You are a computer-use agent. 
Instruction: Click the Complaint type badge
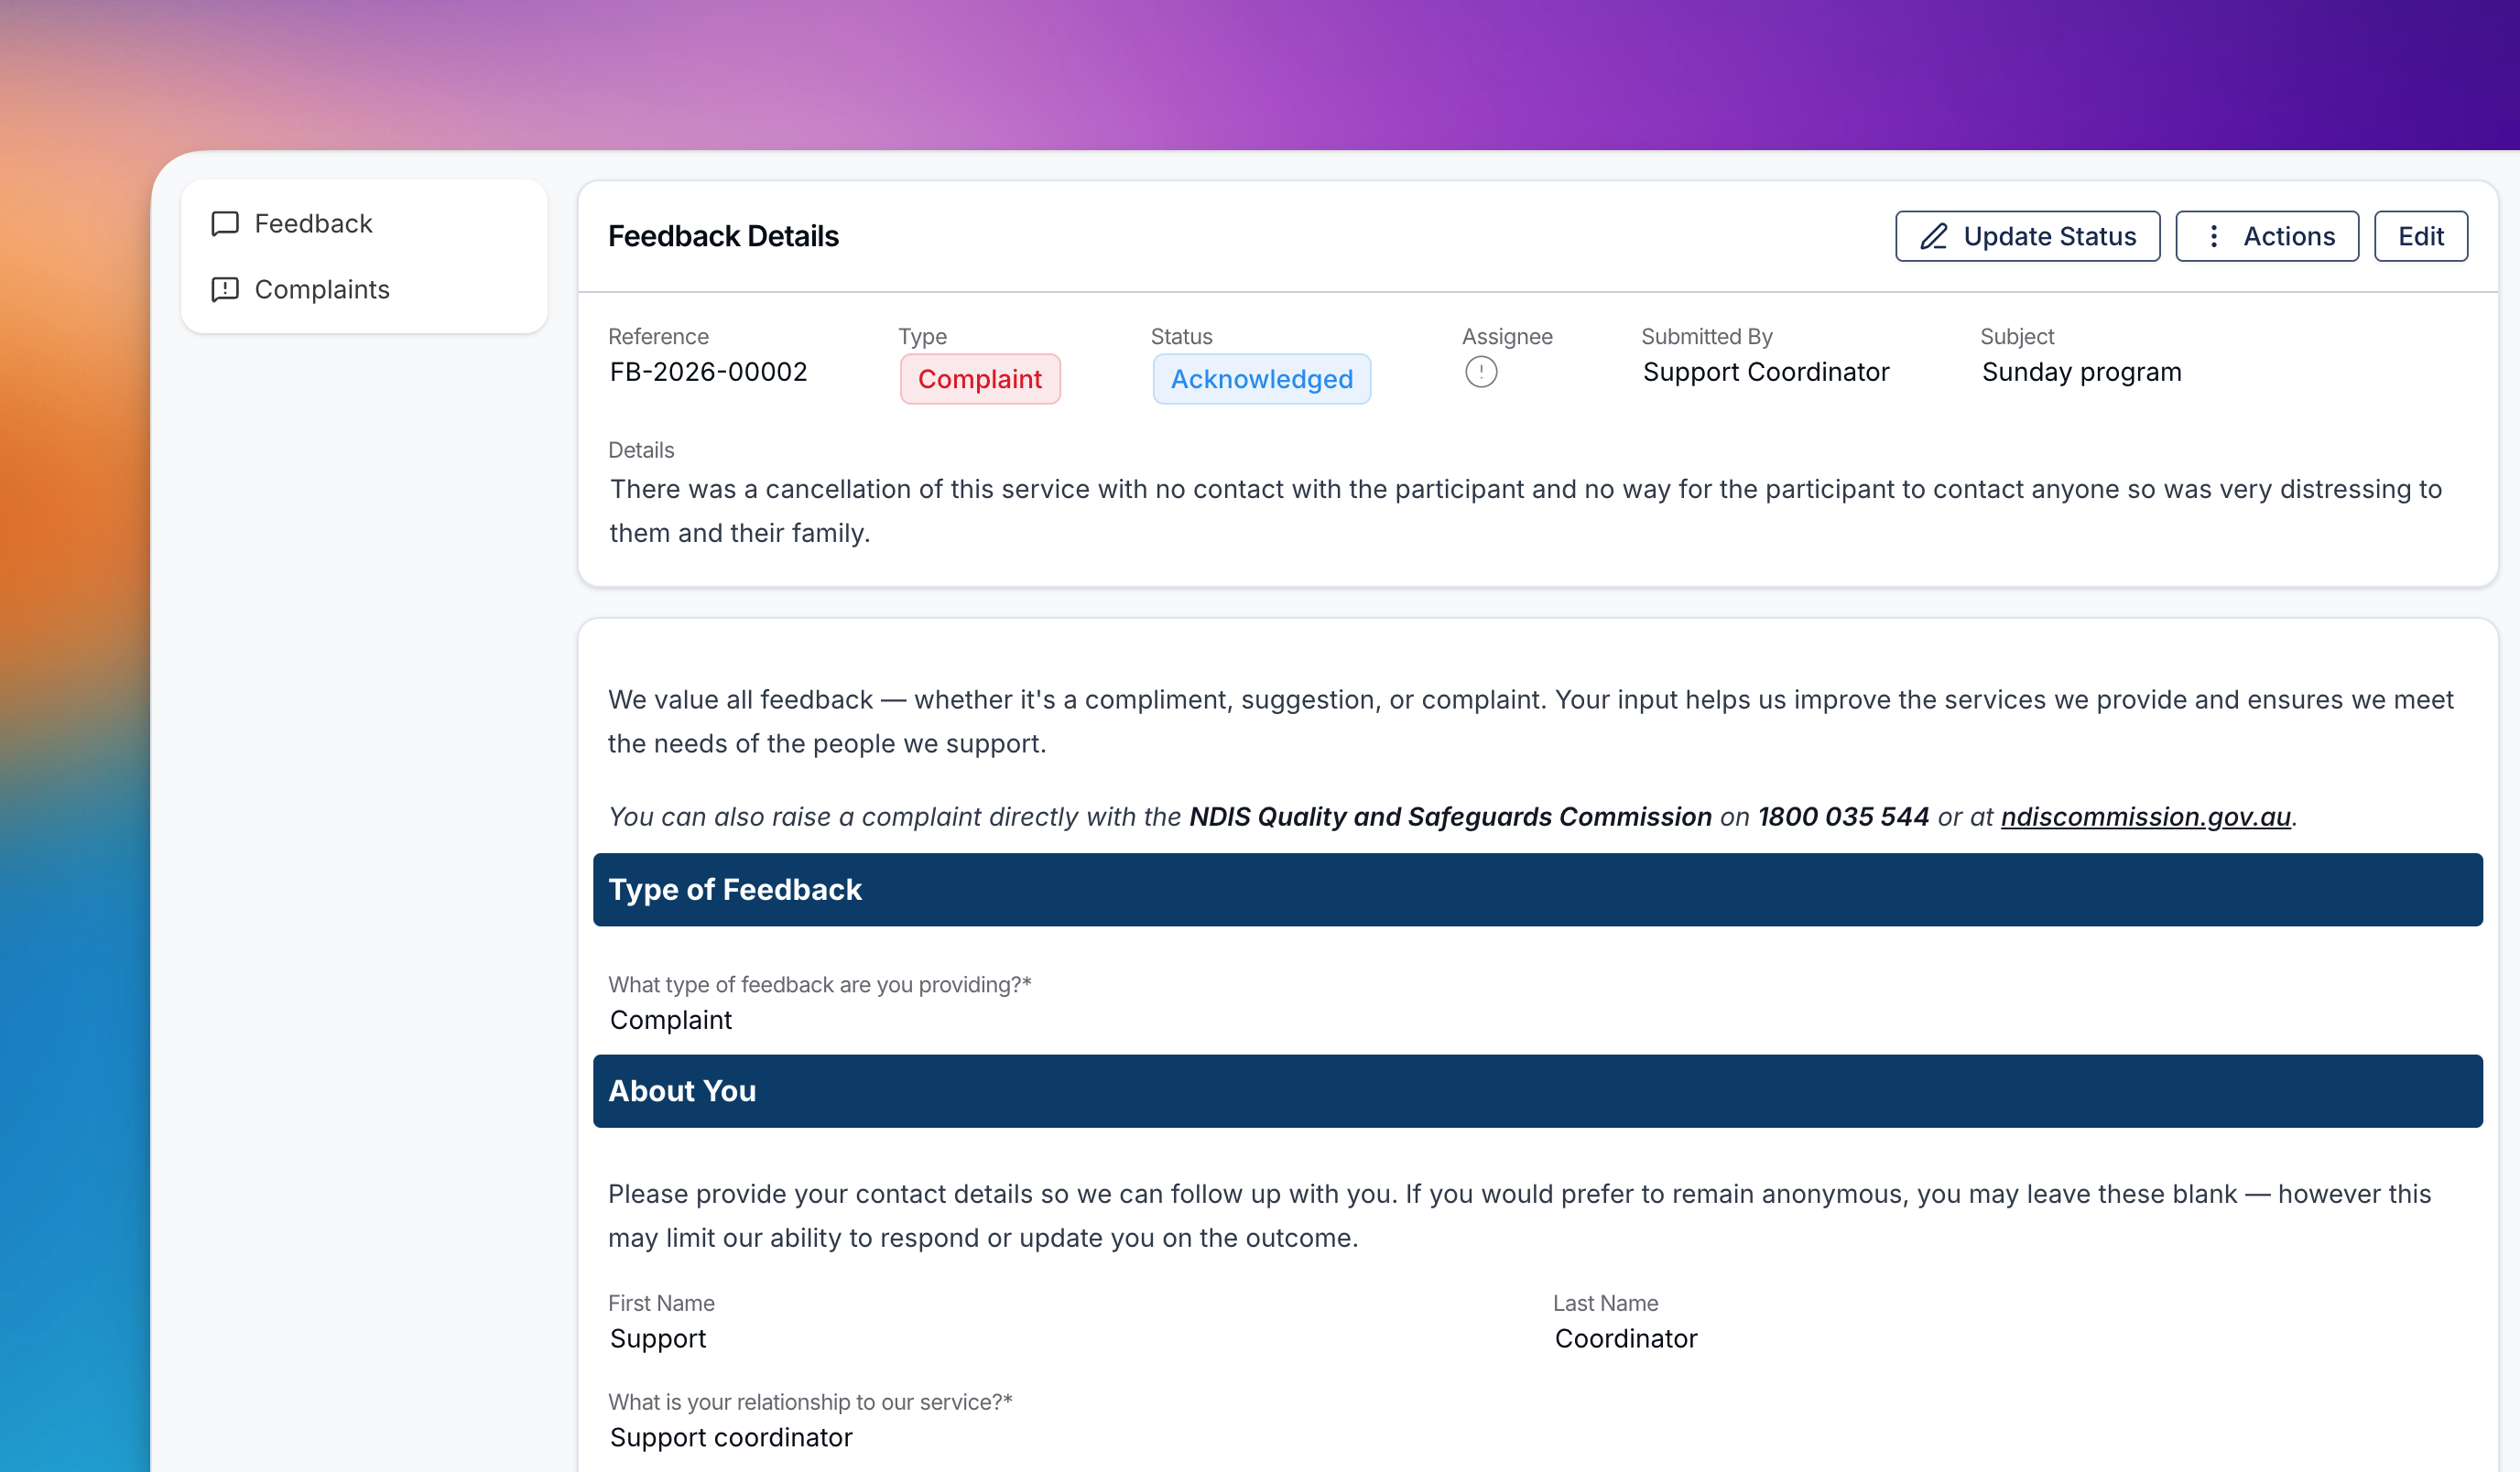point(980,379)
